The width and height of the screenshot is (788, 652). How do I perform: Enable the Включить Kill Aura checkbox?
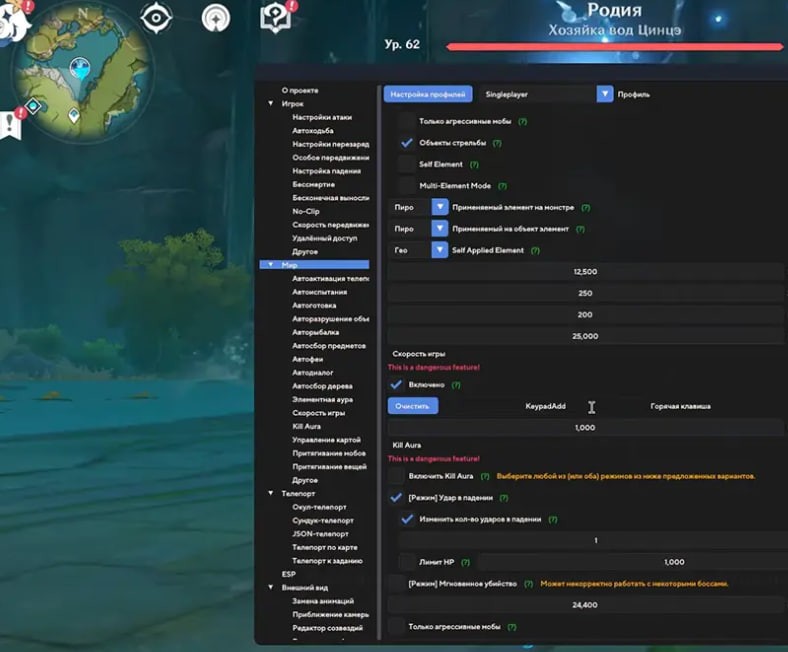point(398,476)
